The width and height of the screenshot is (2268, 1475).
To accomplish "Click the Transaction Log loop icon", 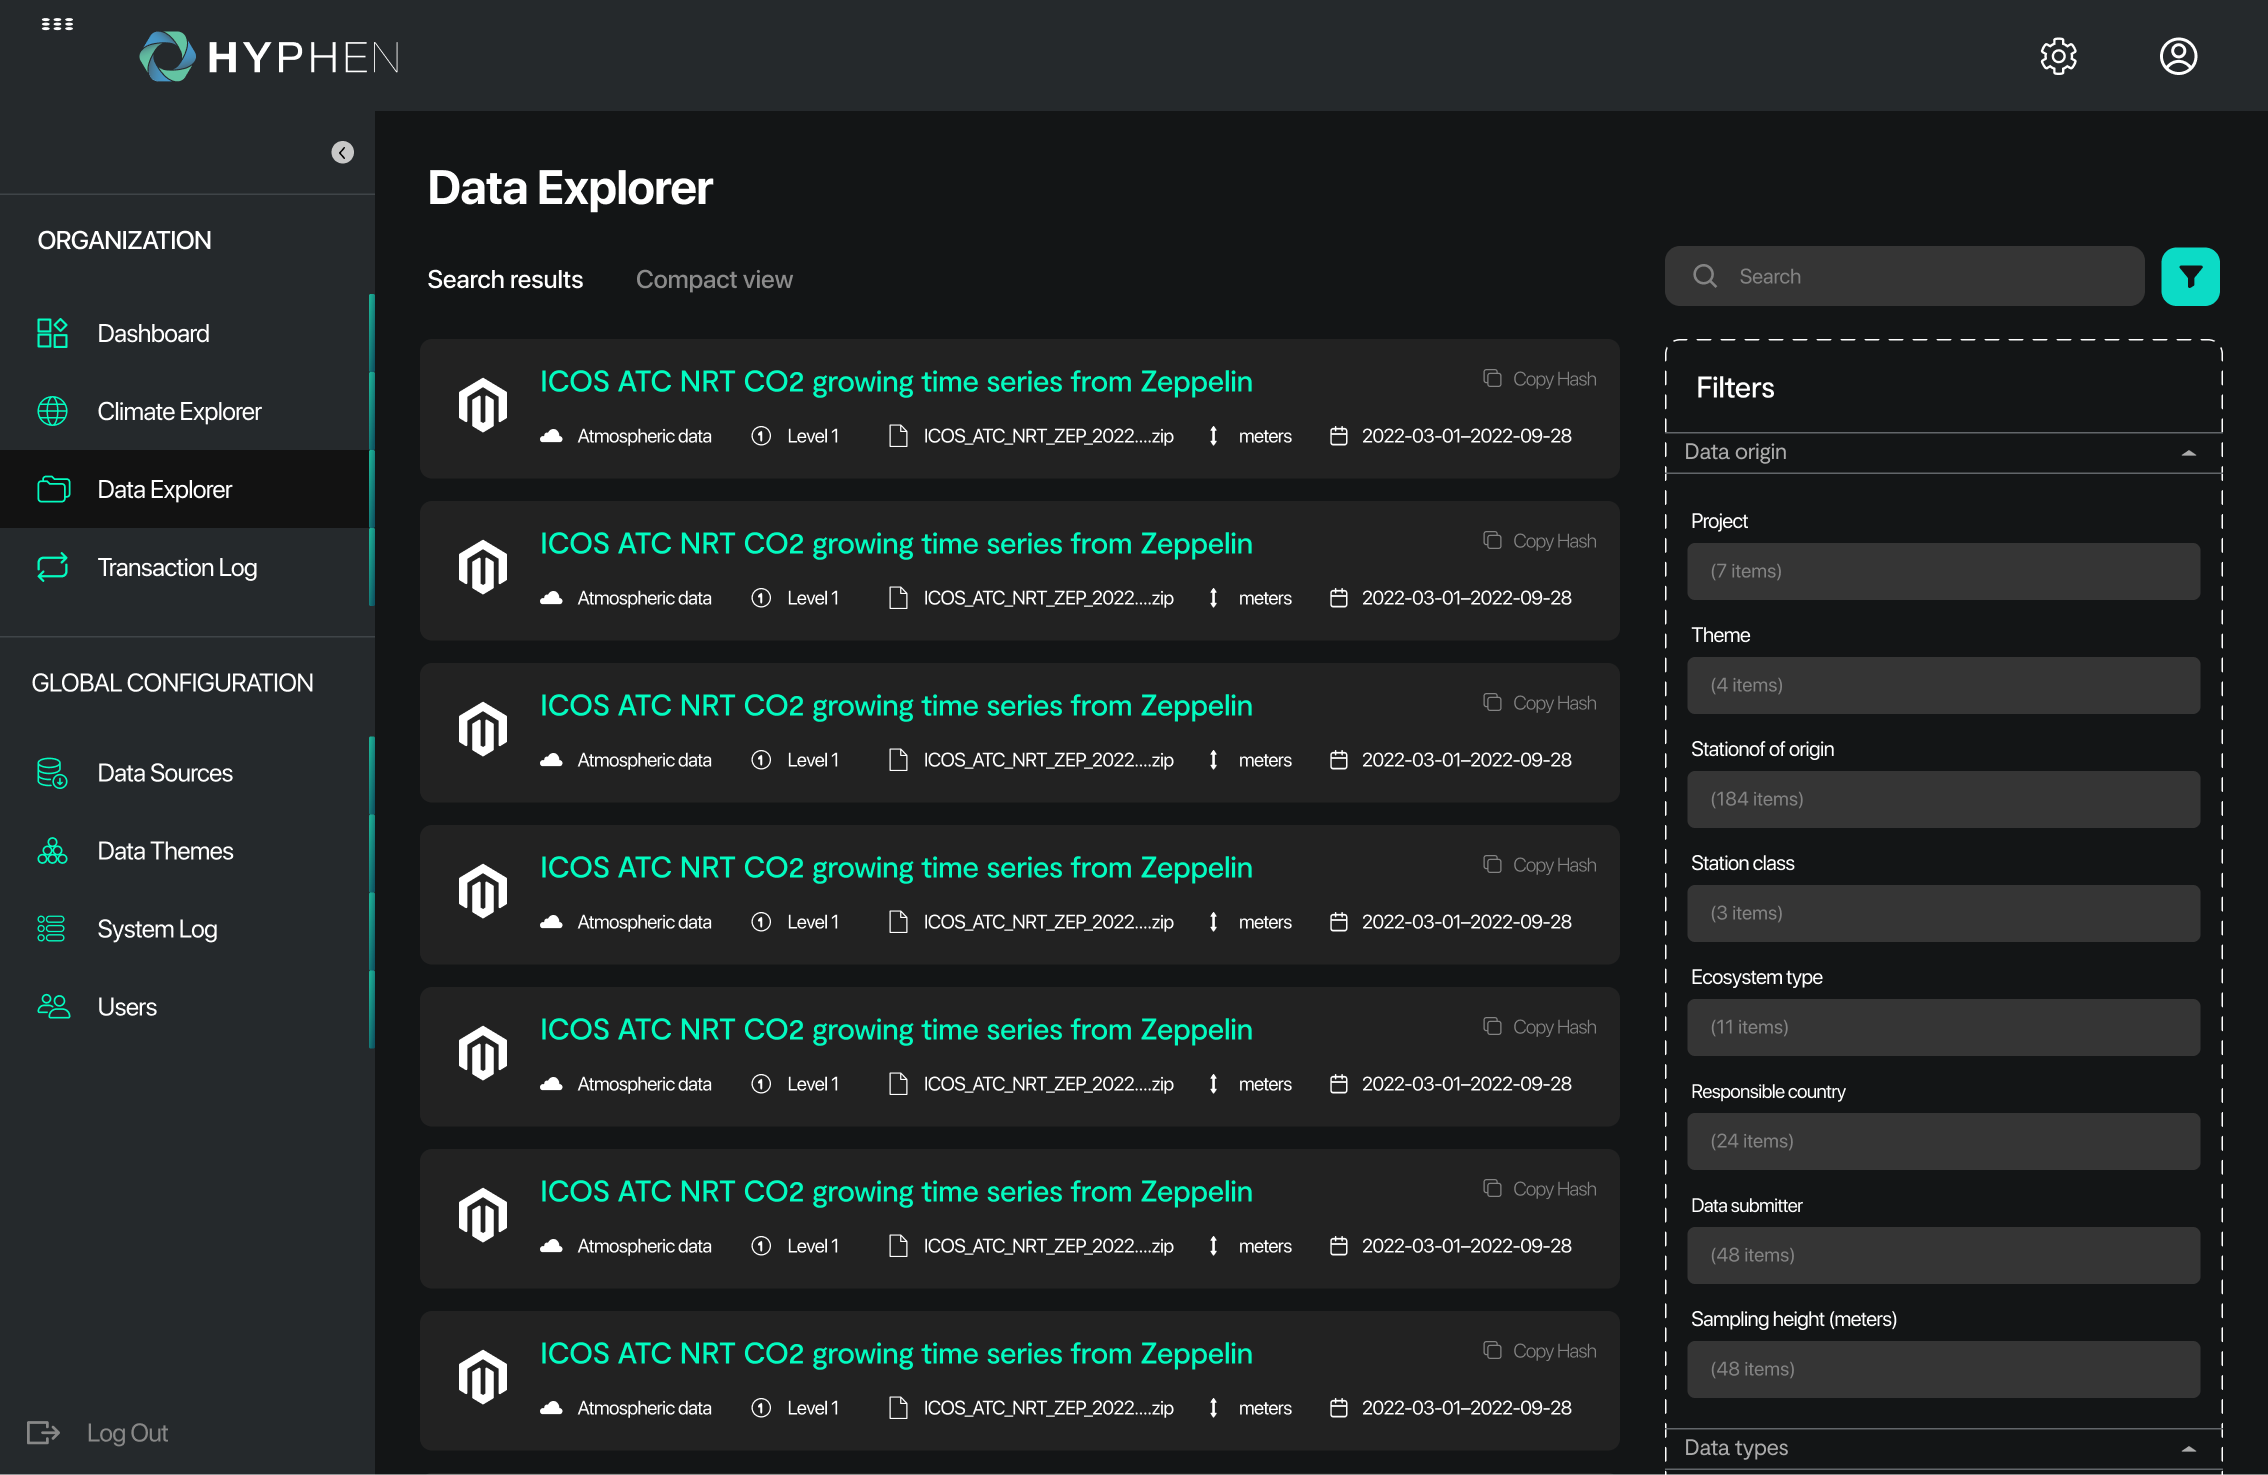I will (x=52, y=567).
